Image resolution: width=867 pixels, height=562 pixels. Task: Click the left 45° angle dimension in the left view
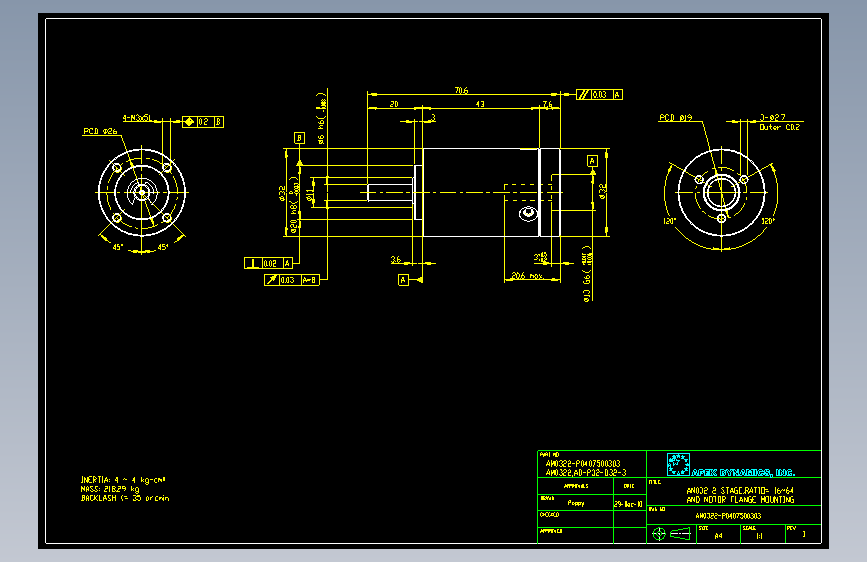117,247
